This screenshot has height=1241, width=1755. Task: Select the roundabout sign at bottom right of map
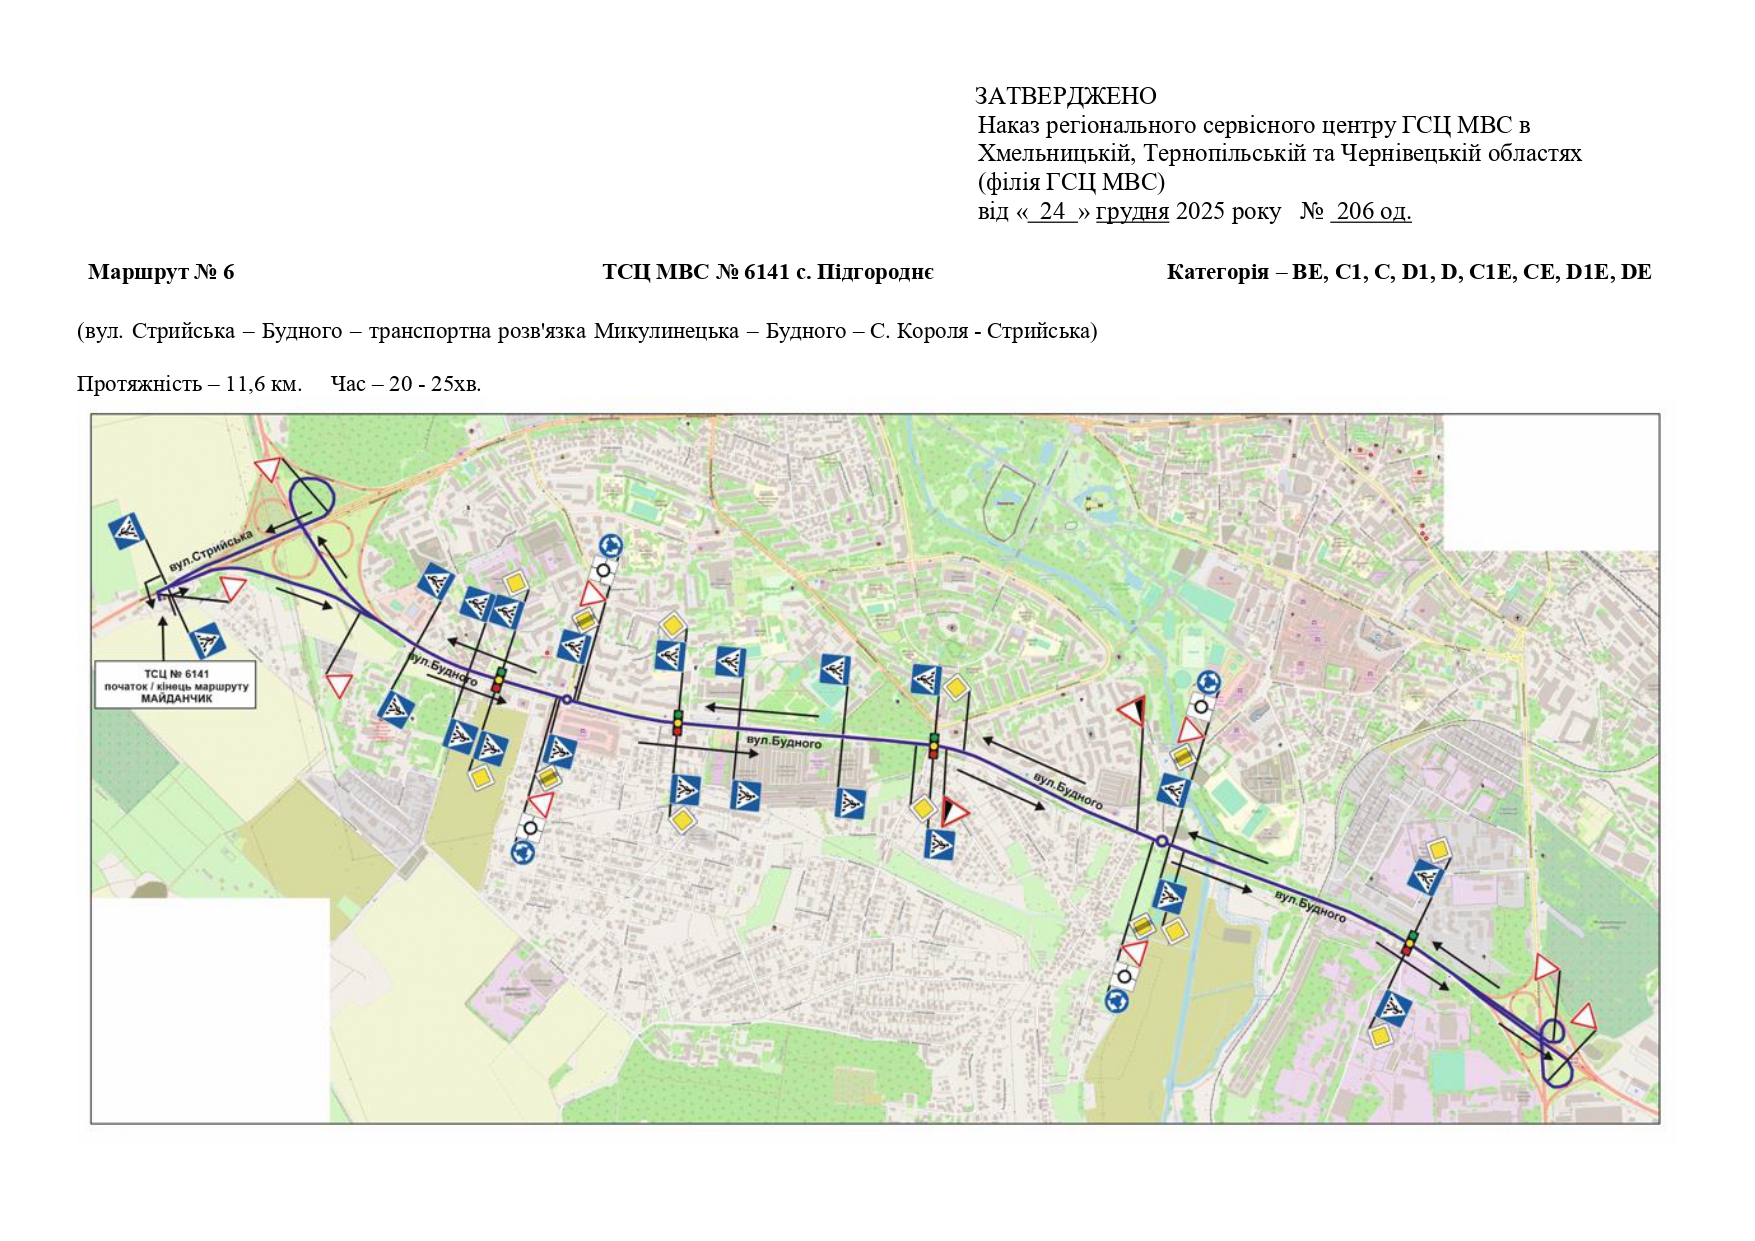pyautogui.click(x=1116, y=999)
